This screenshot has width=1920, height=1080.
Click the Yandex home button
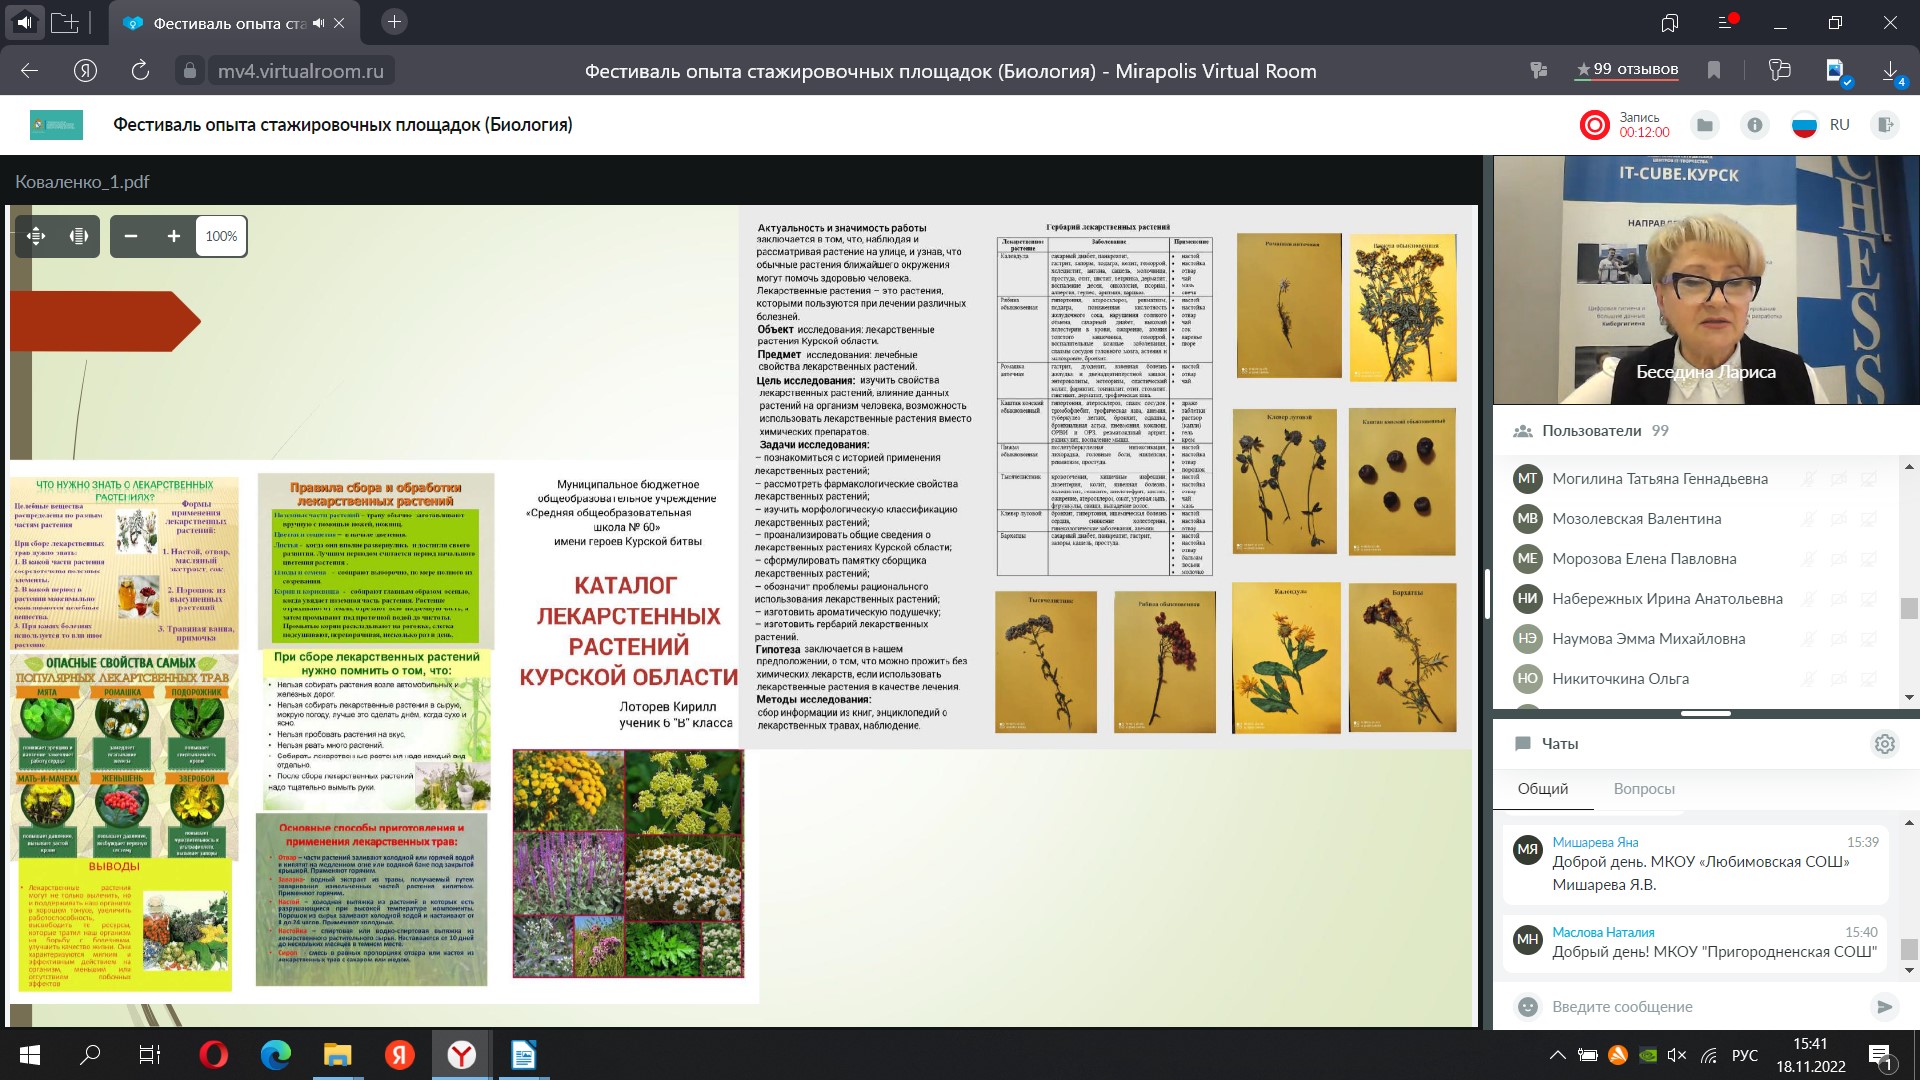point(85,71)
